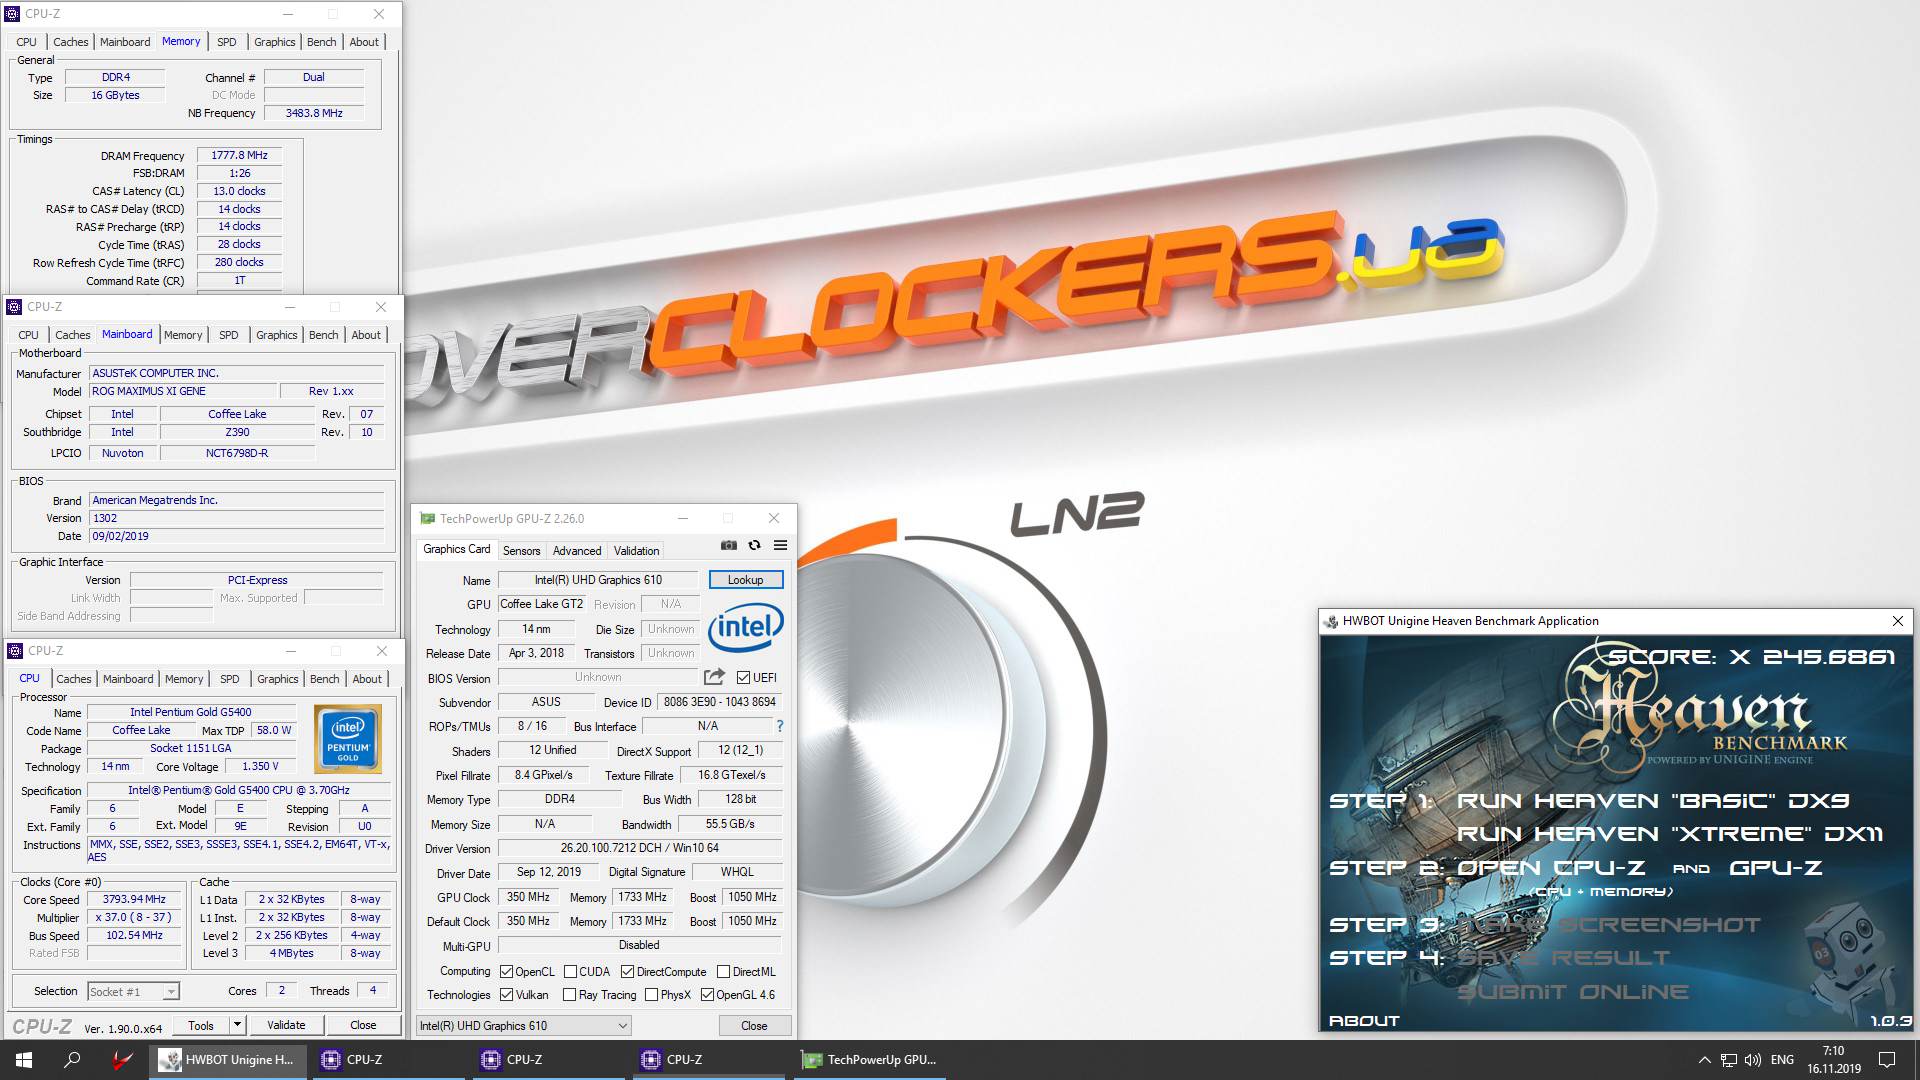Viewport: 1920px width, 1080px height.
Task: Toggle the Vulkan checkbox
Action: pyautogui.click(x=507, y=995)
